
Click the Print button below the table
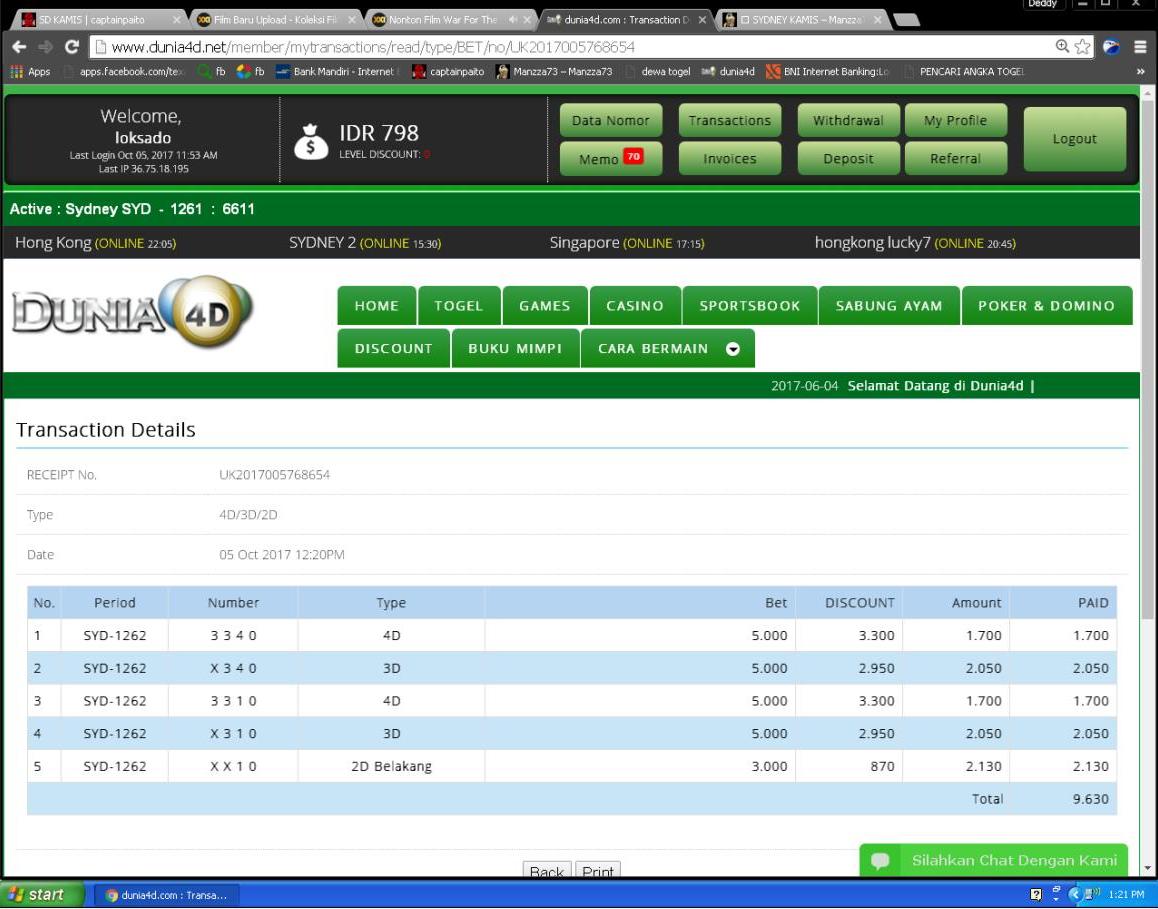(x=598, y=871)
